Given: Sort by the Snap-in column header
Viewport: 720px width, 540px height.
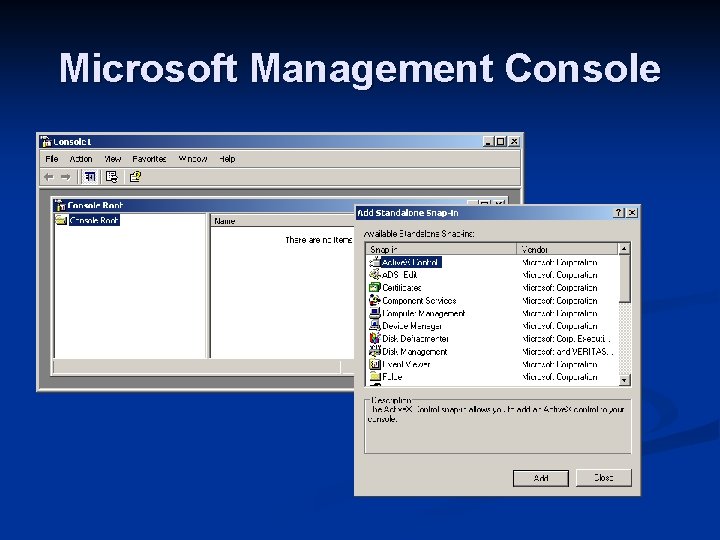Looking at the screenshot, I should tap(441, 249).
